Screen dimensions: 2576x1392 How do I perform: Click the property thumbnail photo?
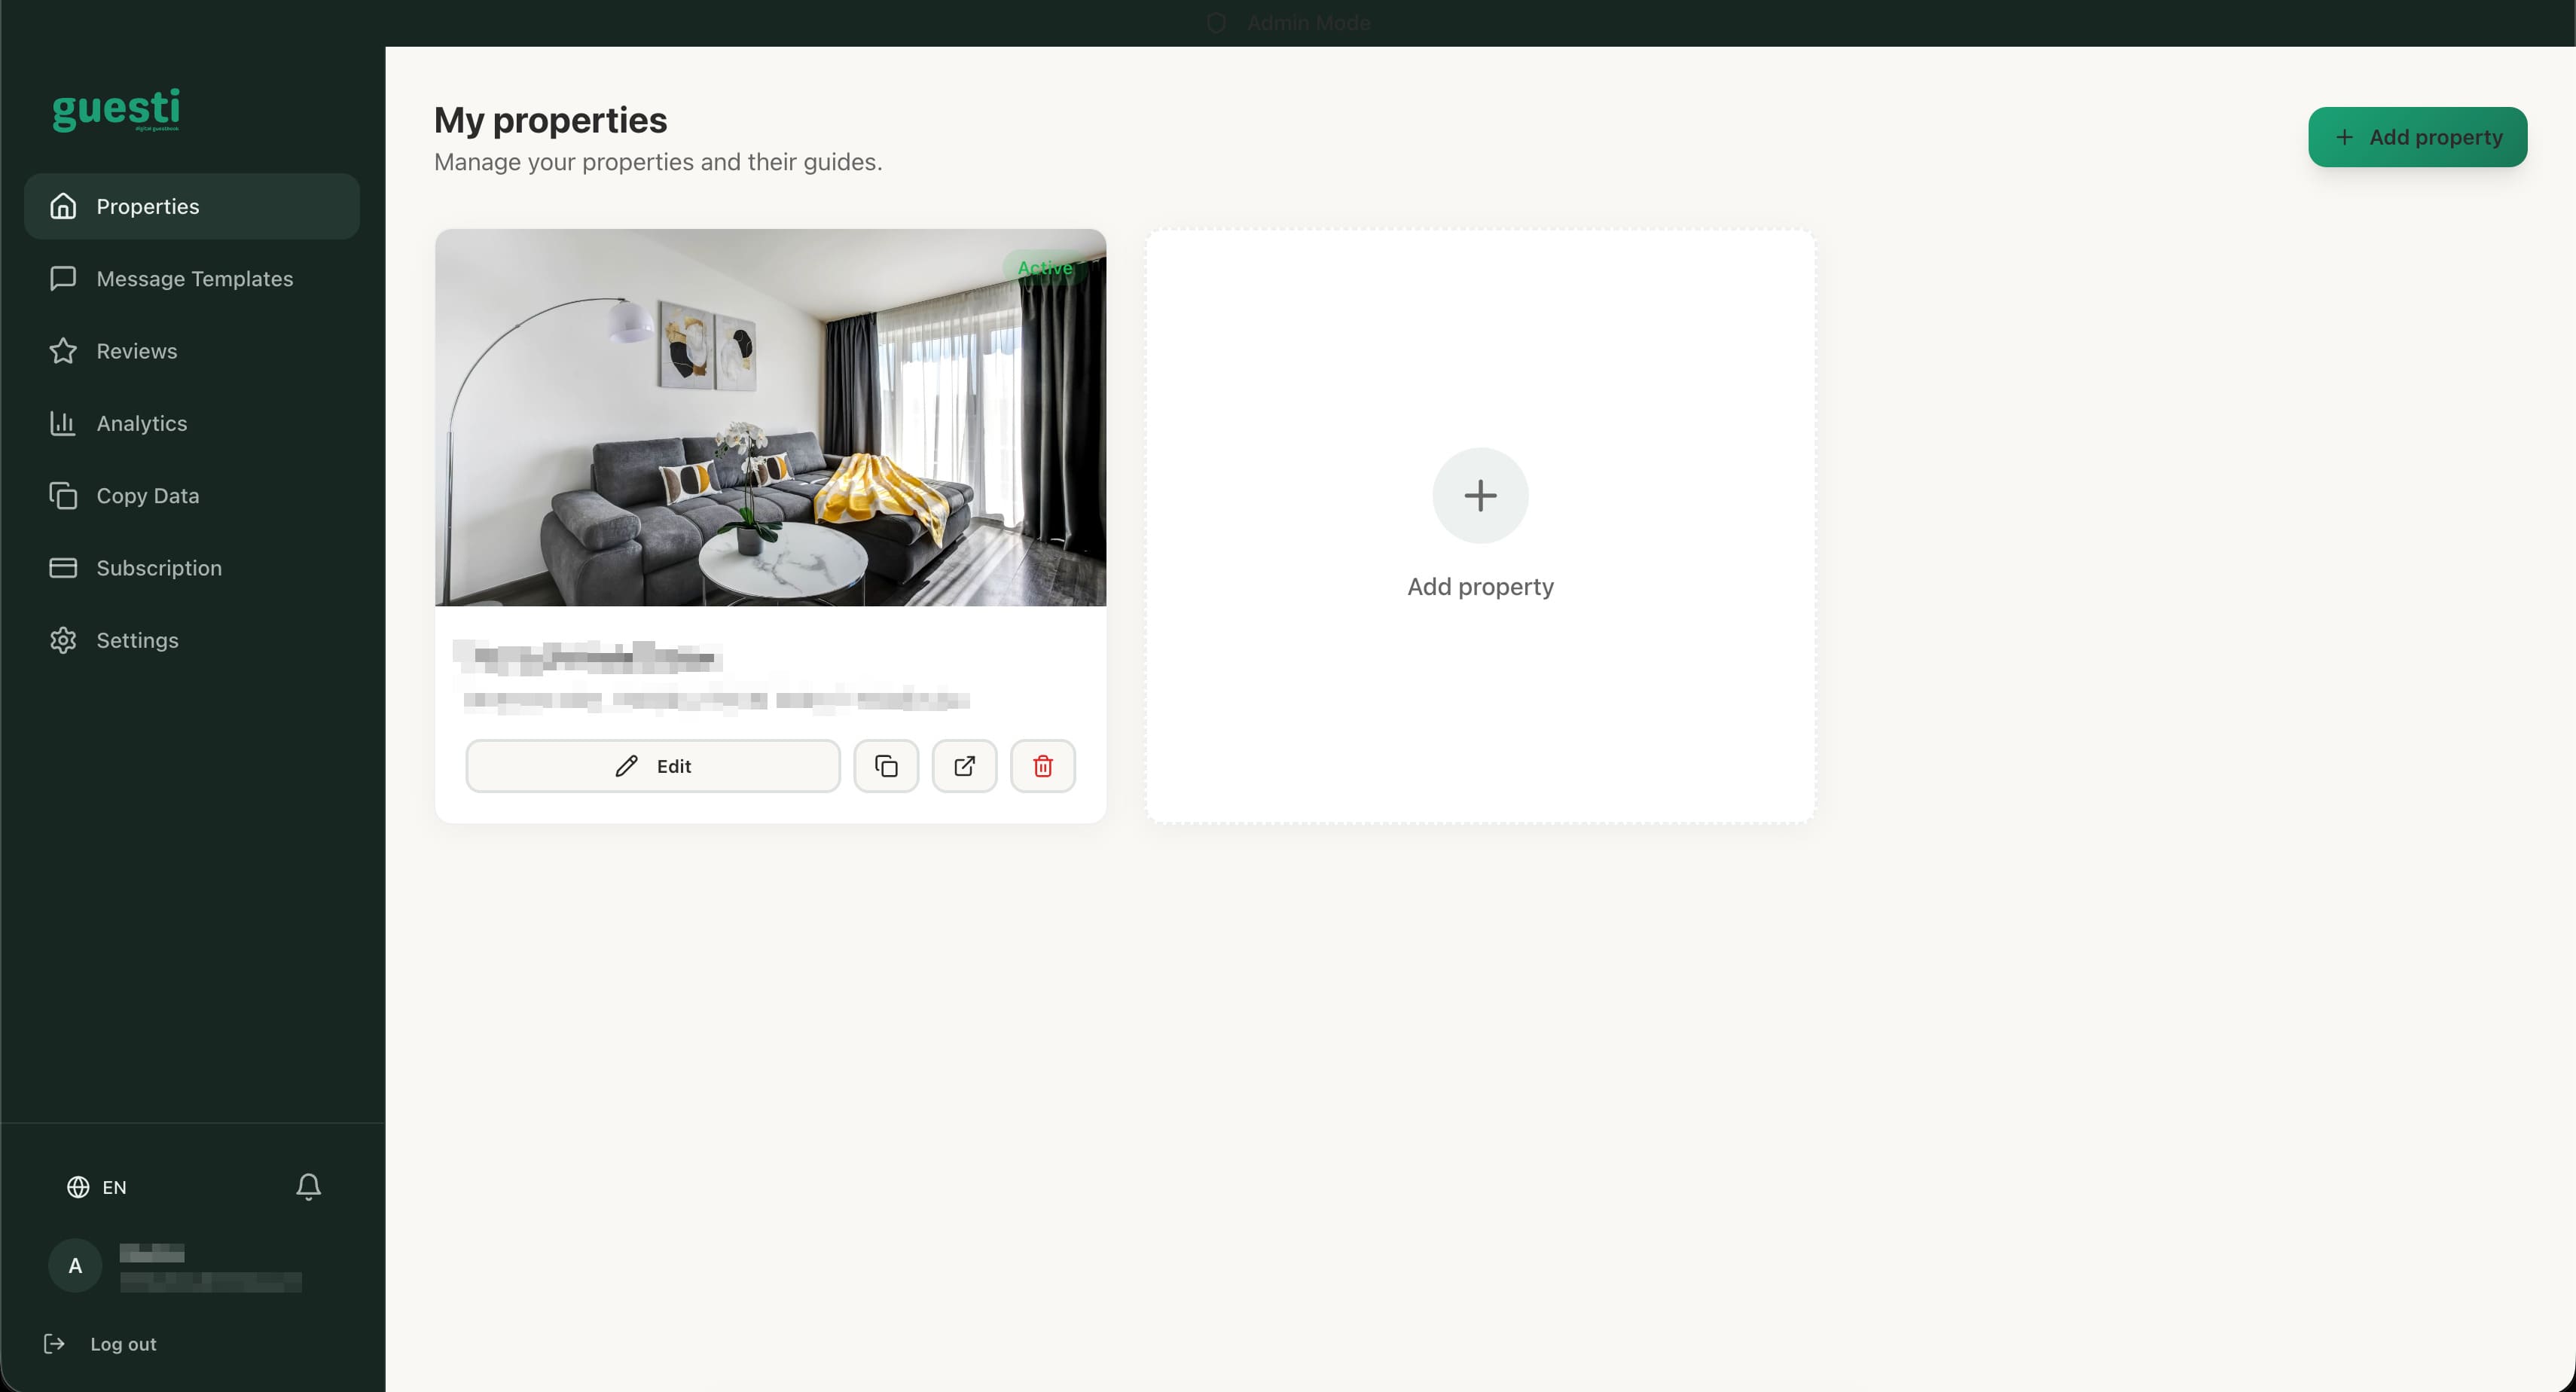(x=770, y=418)
